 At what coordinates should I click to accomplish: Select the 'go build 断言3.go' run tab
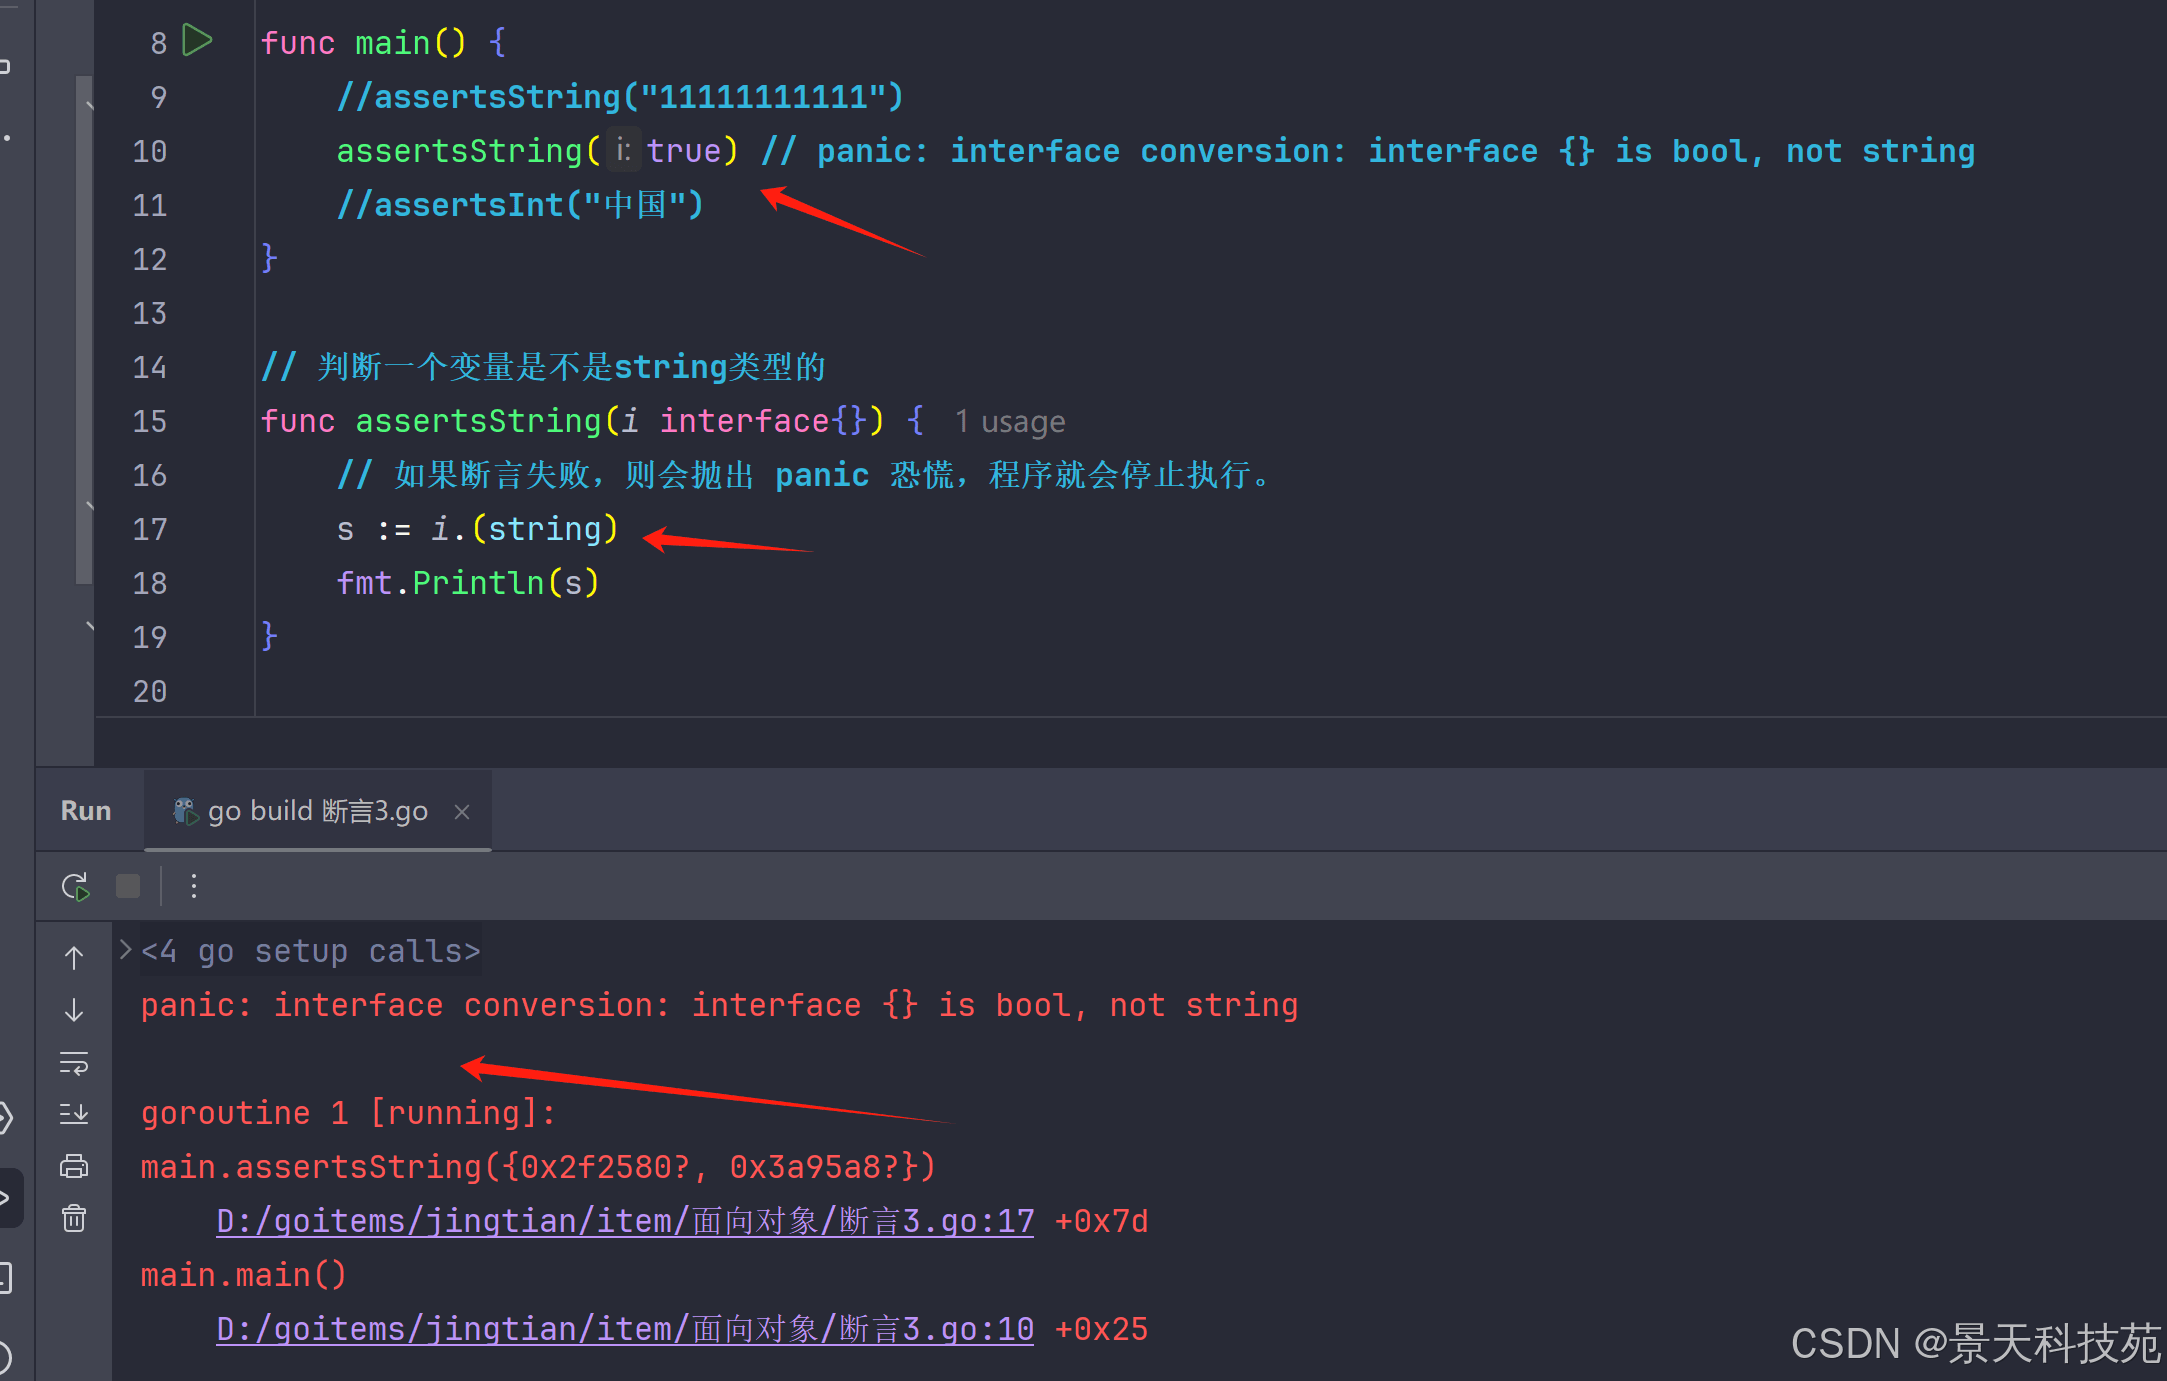[x=316, y=811]
